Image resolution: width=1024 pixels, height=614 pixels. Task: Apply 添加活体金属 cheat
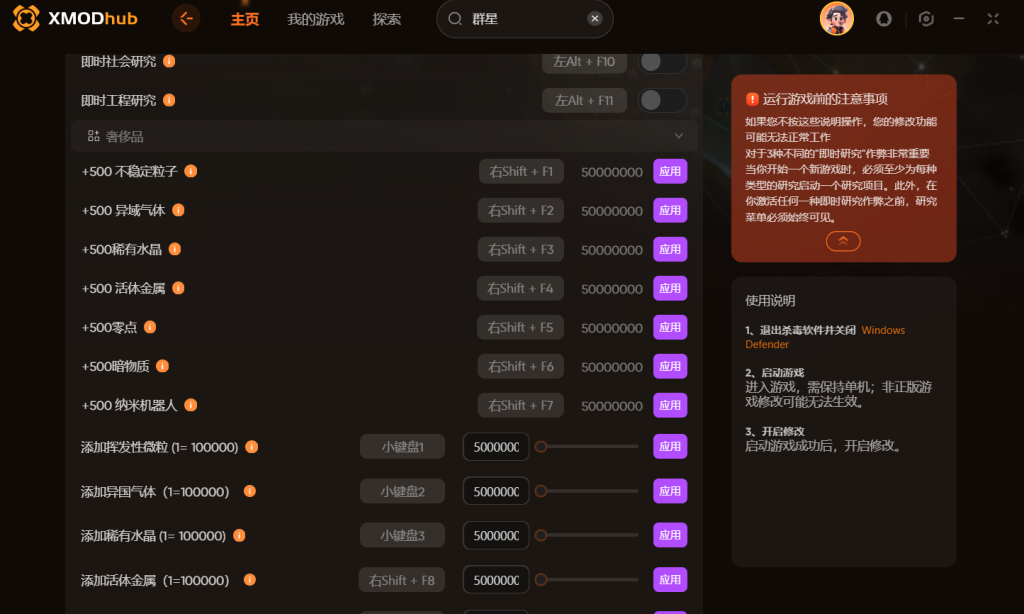[670, 580]
